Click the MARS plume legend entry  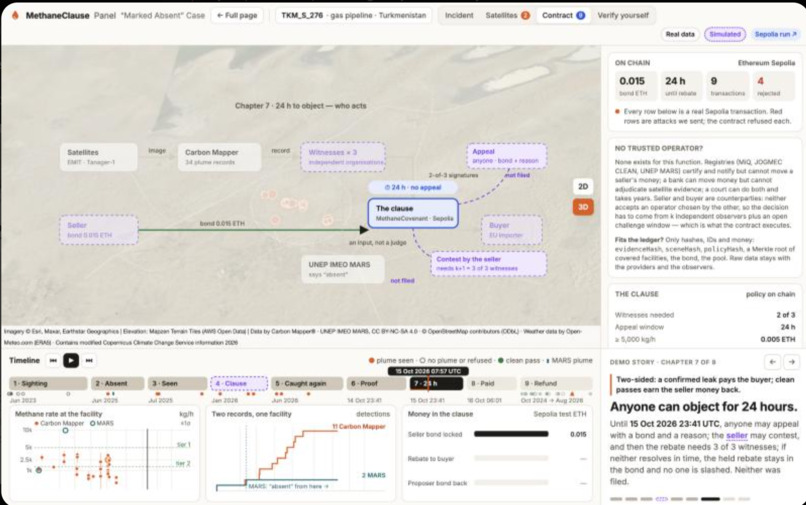[569, 360]
